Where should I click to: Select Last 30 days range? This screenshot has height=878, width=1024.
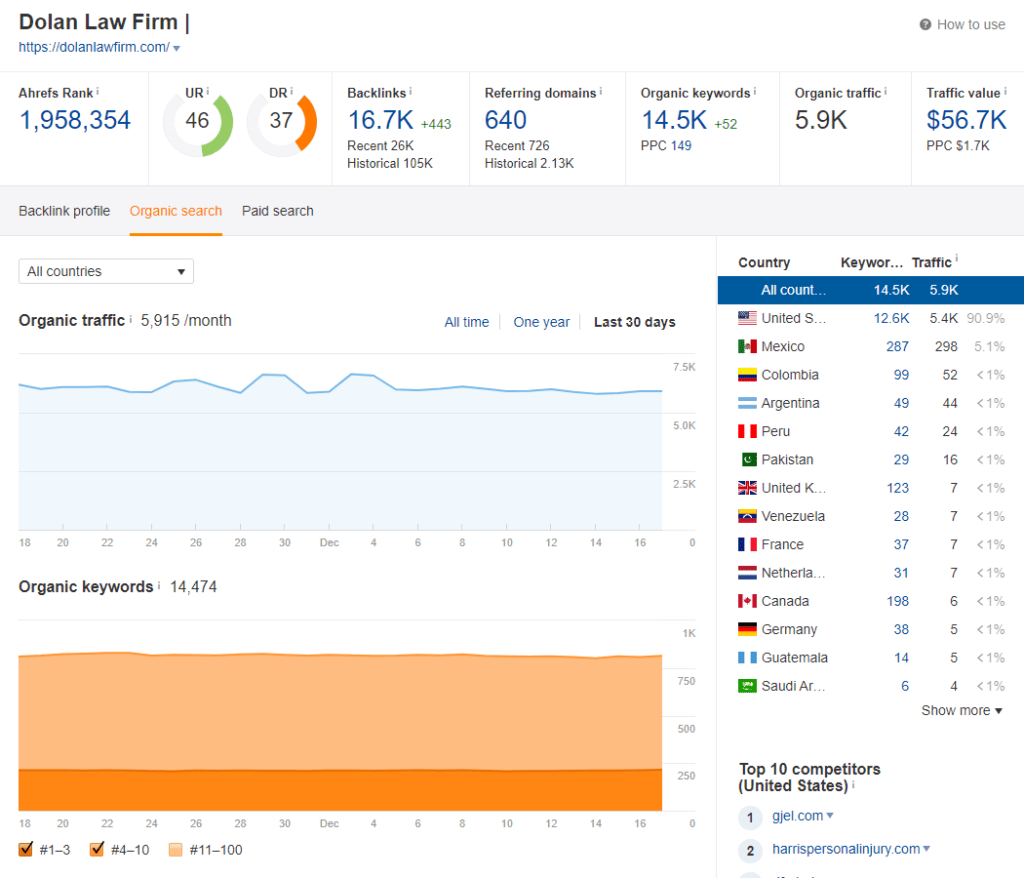click(634, 322)
